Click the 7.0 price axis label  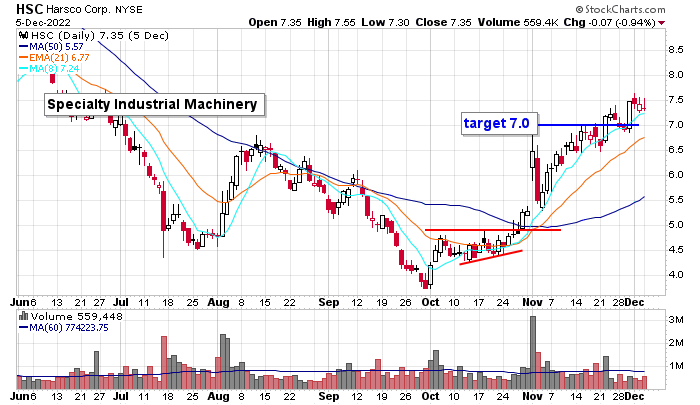[x=675, y=125]
